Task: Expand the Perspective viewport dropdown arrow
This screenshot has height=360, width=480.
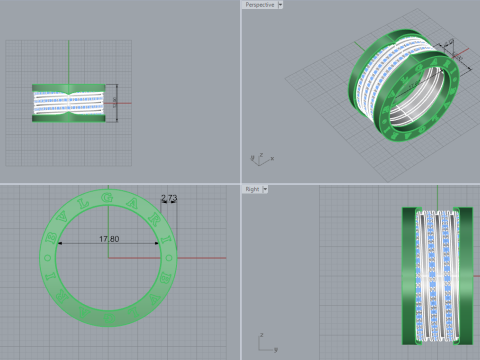Action: (x=280, y=5)
